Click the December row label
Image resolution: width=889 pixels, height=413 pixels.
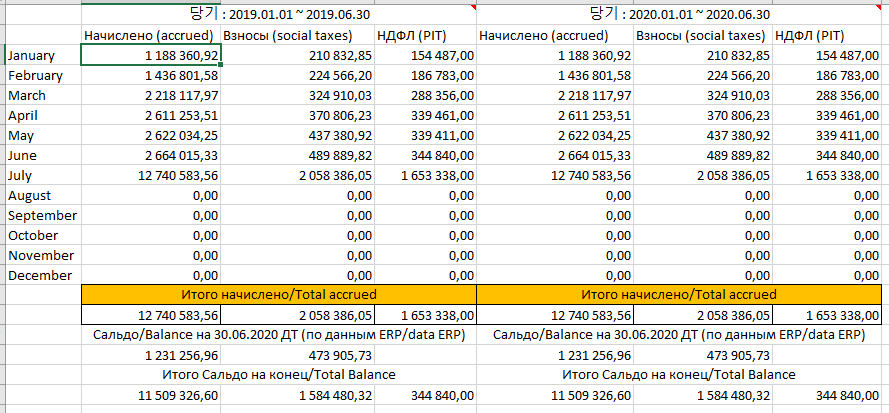[x=40, y=275]
